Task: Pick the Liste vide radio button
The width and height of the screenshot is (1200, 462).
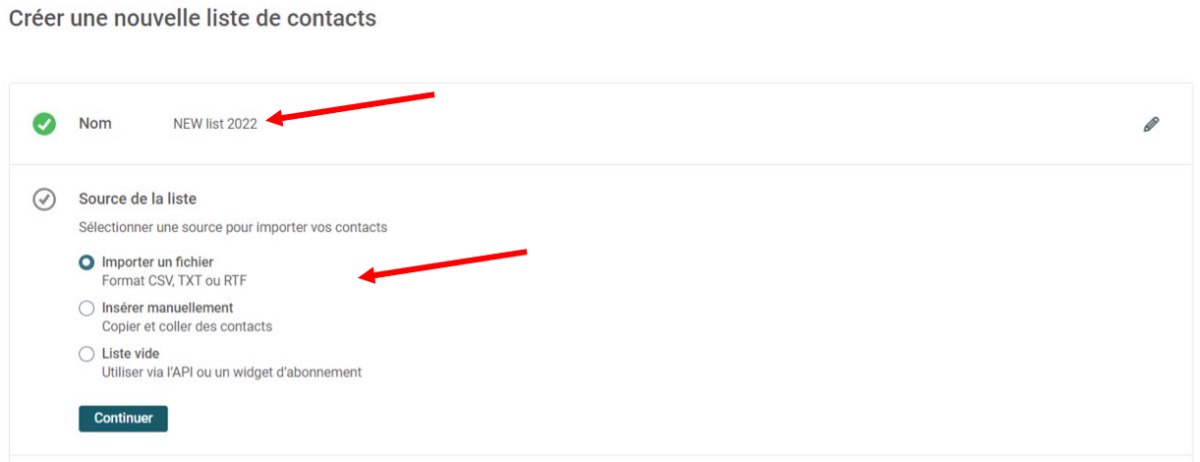Action: point(87,355)
